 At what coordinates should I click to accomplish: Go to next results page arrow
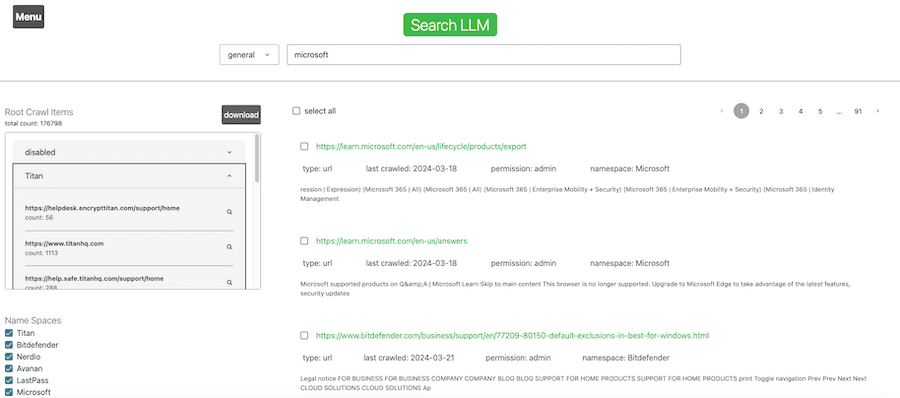[877, 111]
